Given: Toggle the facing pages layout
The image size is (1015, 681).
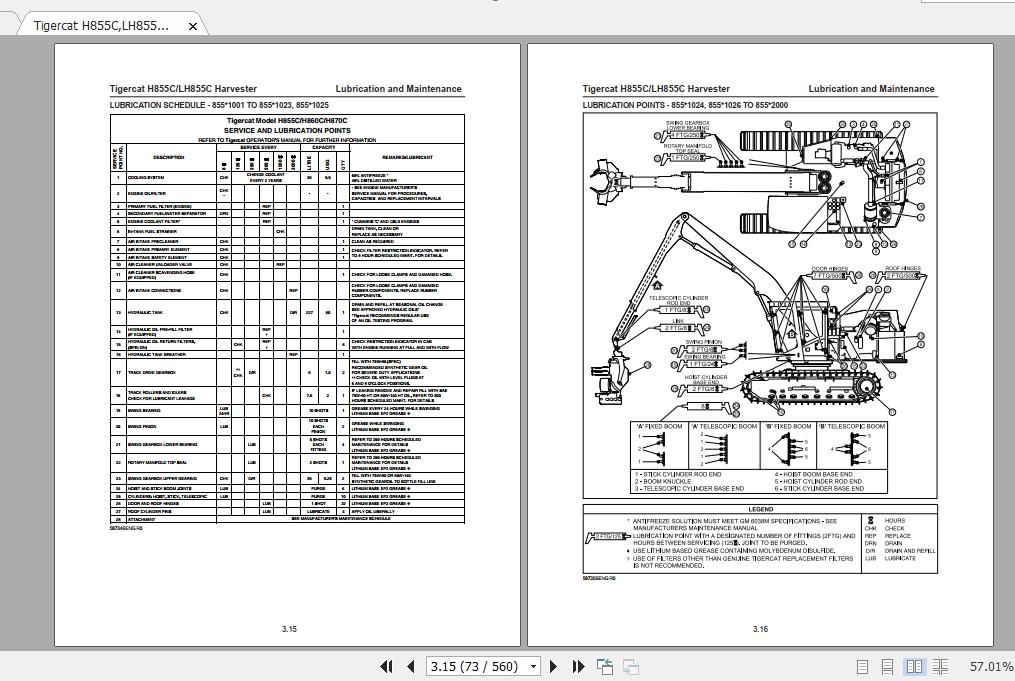Looking at the screenshot, I should click(x=914, y=666).
